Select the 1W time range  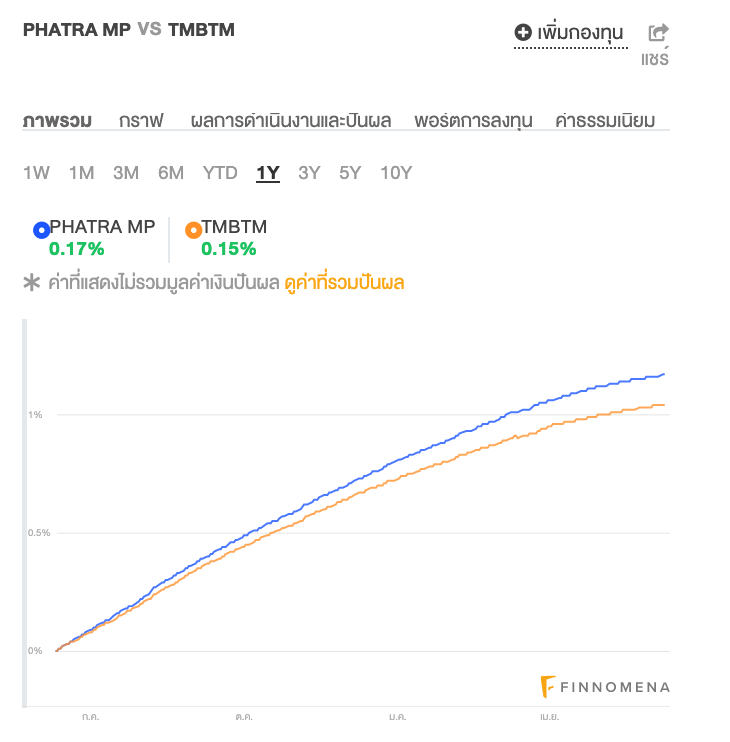point(36,173)
